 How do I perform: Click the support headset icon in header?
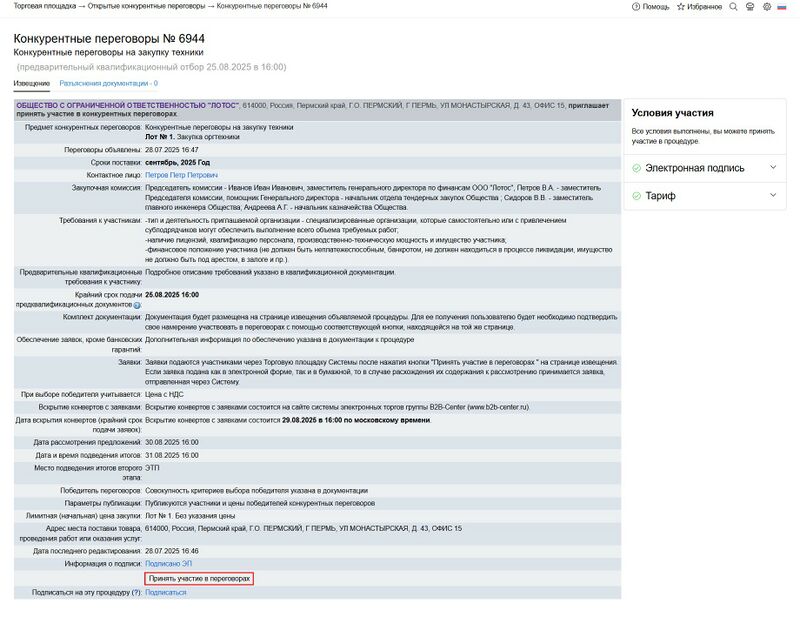pyautogui.click(x=750, y=6)
